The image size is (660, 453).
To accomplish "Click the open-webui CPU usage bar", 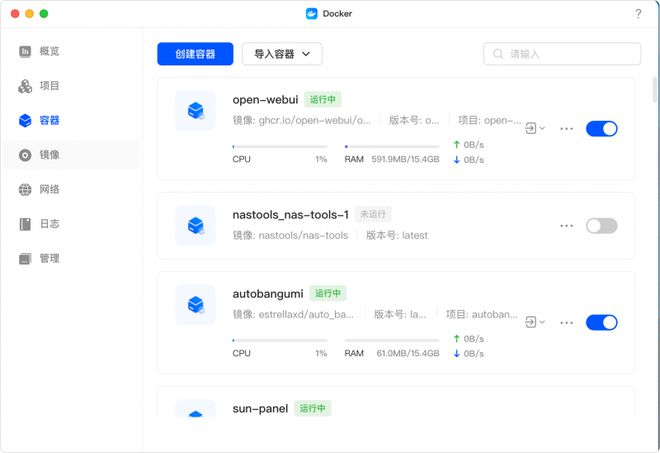I will [279, 147].
